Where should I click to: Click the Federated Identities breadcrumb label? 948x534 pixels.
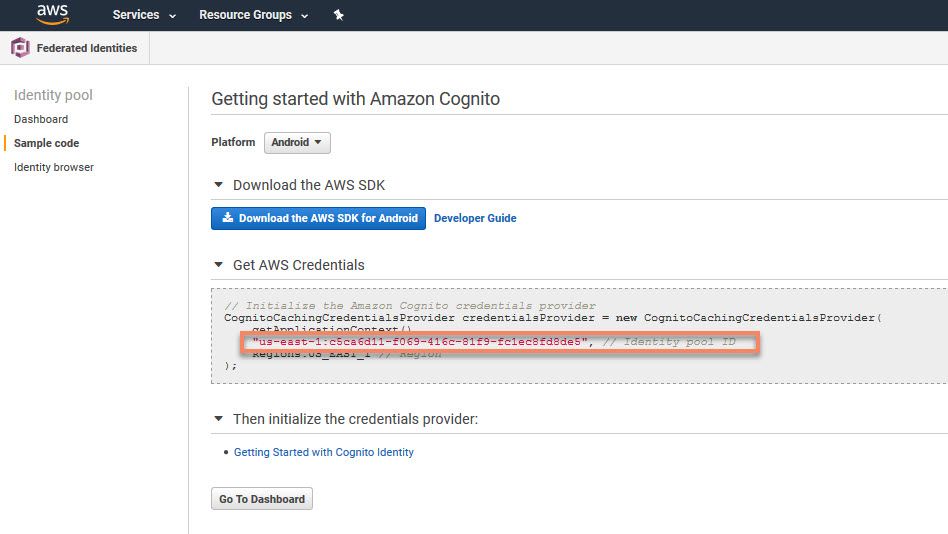point(86,48)
